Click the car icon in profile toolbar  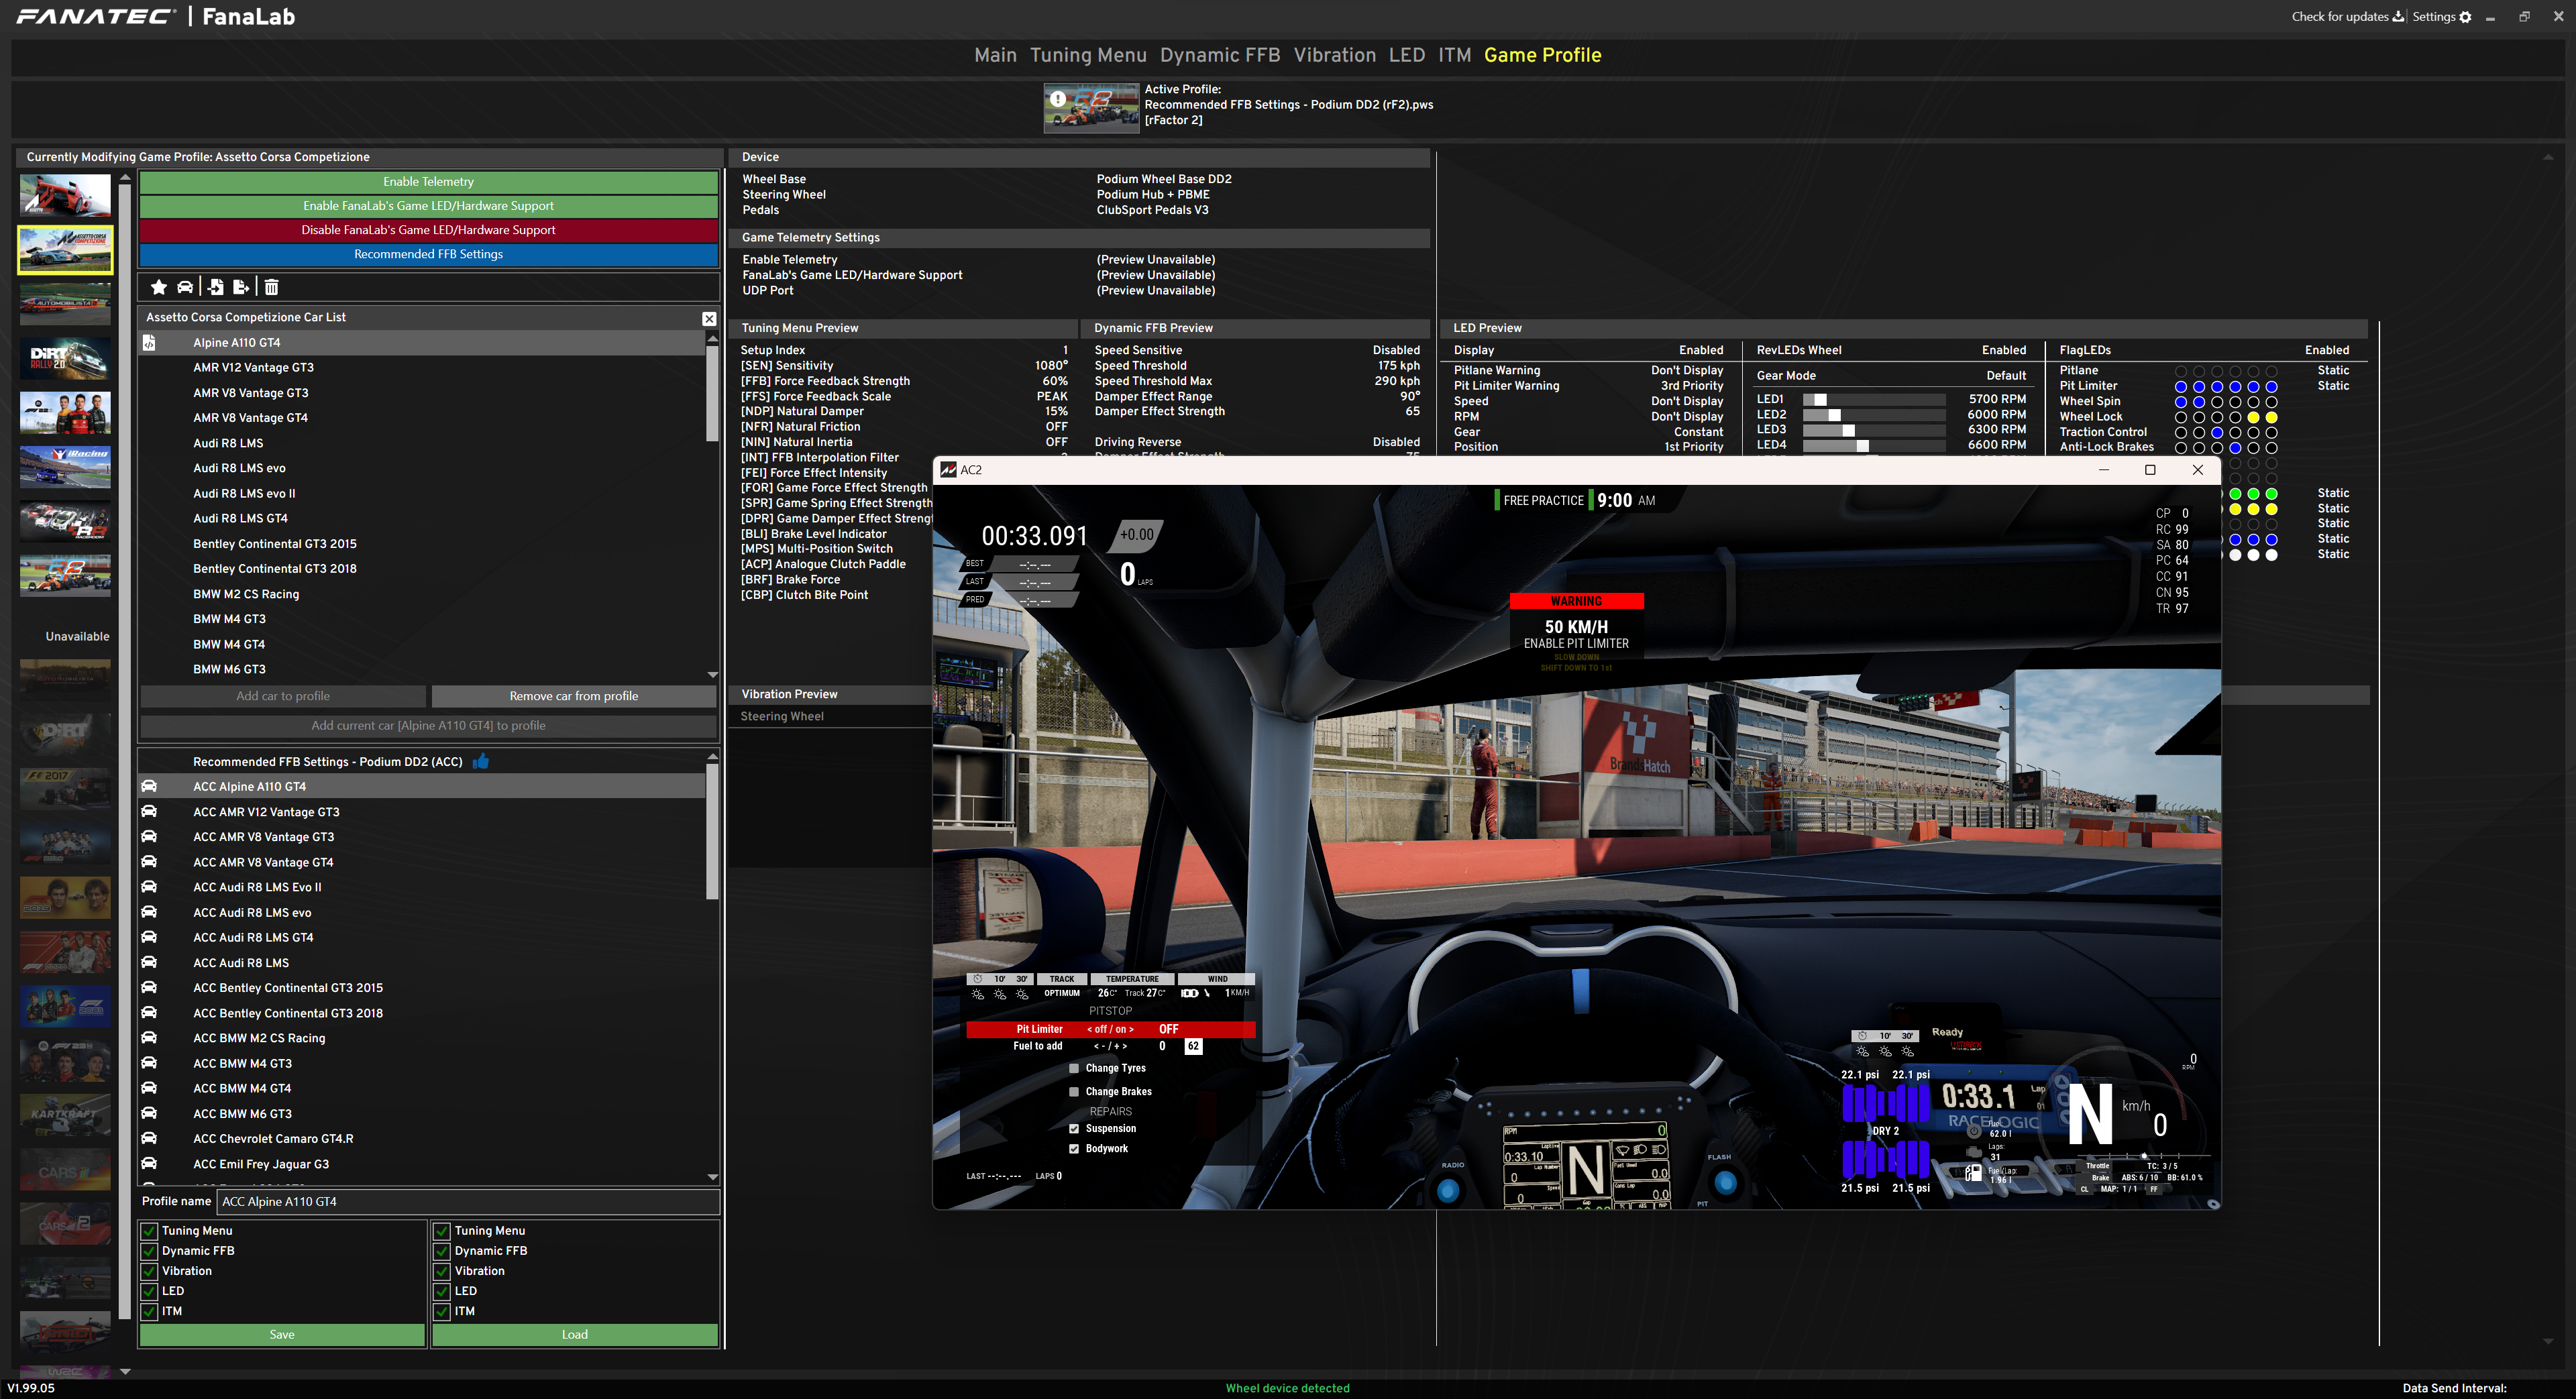[185, 287]
